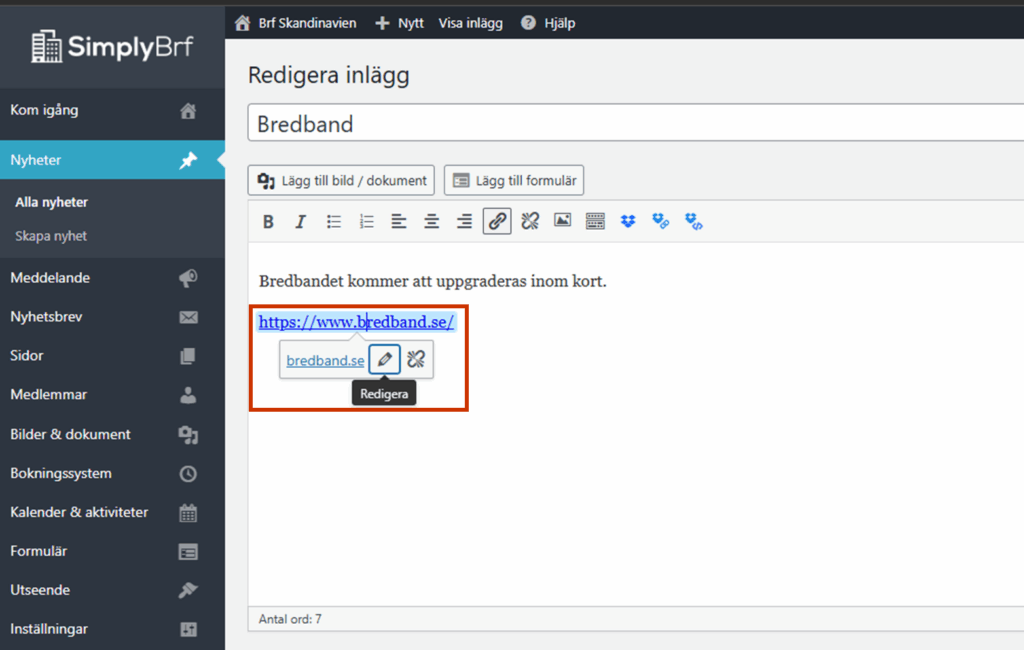Click the SimplyBrf logo
Screen dimensions: 1024x650
(x=112, y=47)
